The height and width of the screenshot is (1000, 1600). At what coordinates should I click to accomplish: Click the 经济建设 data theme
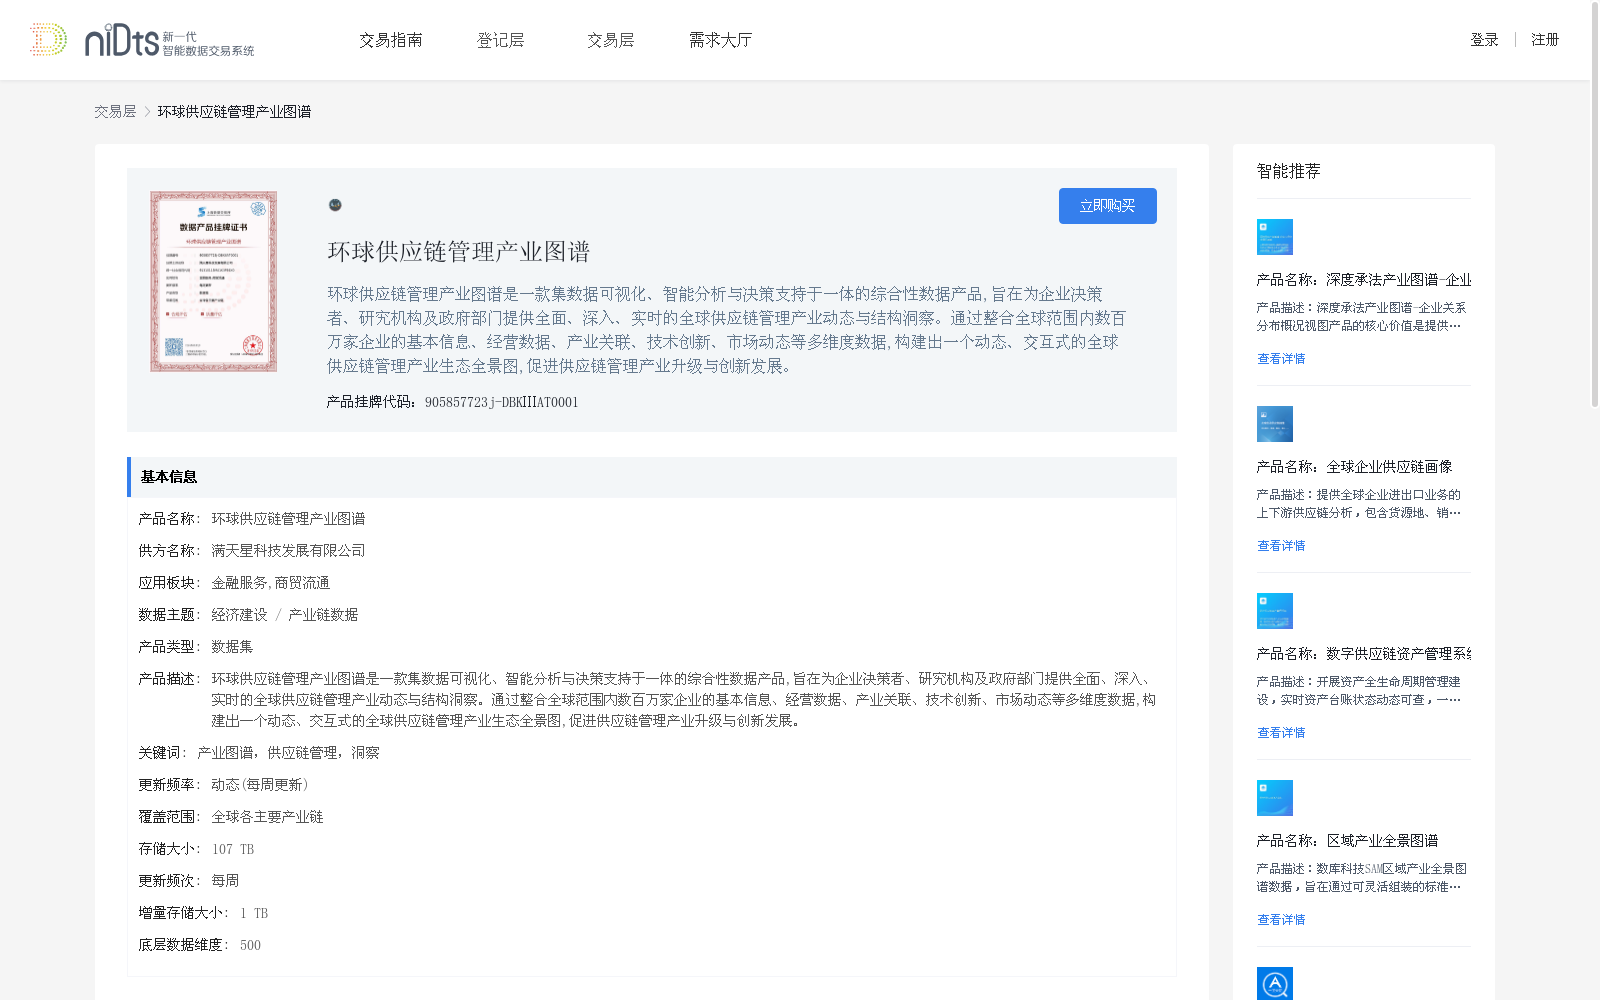click(x=239, y=615)
